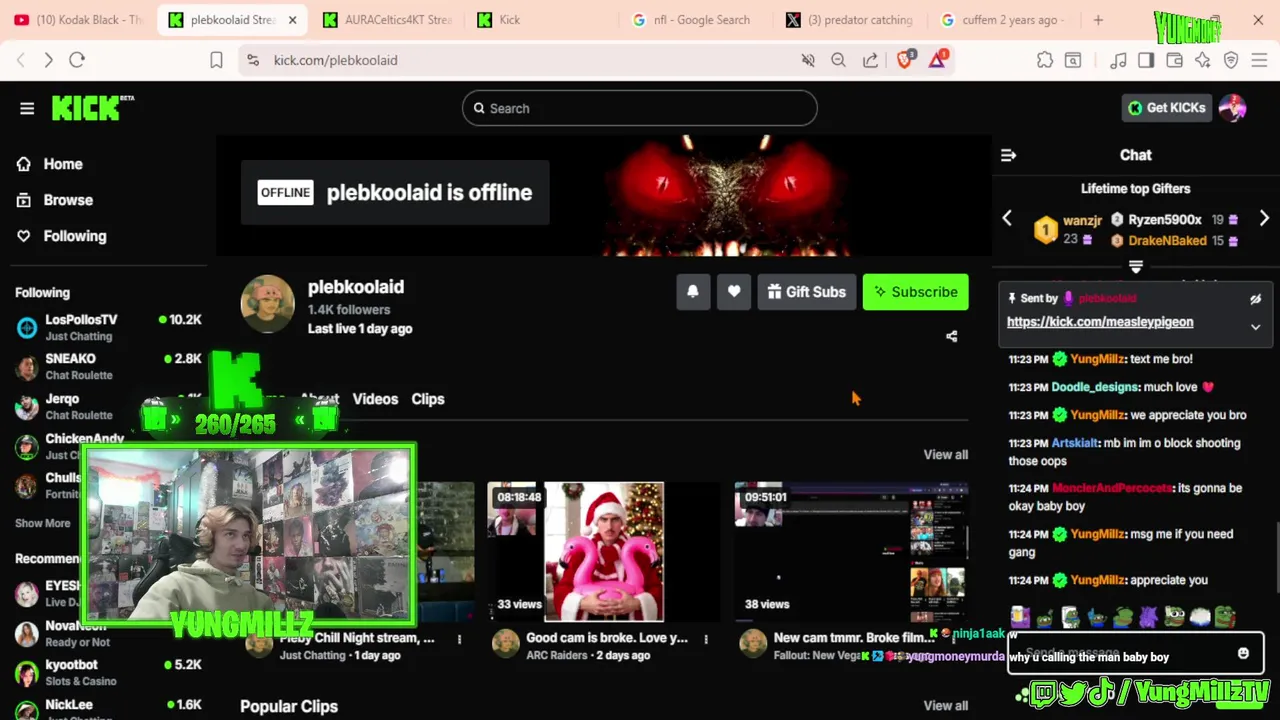The image size is (1280, 720).
Task: Click the browser address bar URL
Action: 336,60
